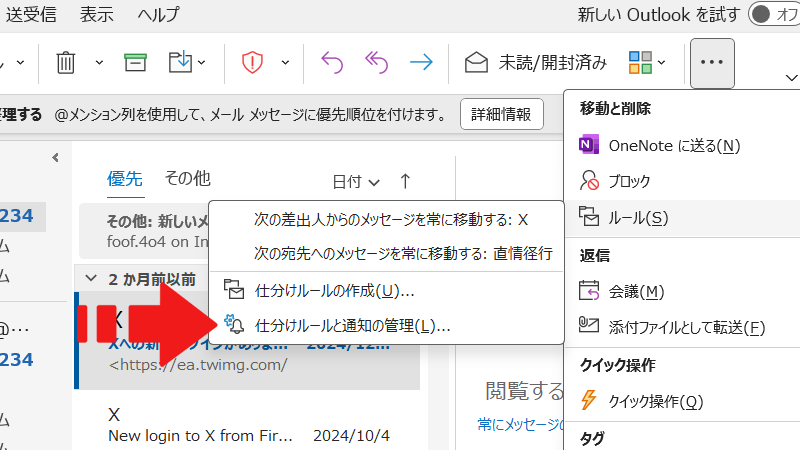Select 仕分けルールの作成(U)... menu item
The height and width of the screenshot is (450, 800).
(334, 291)
